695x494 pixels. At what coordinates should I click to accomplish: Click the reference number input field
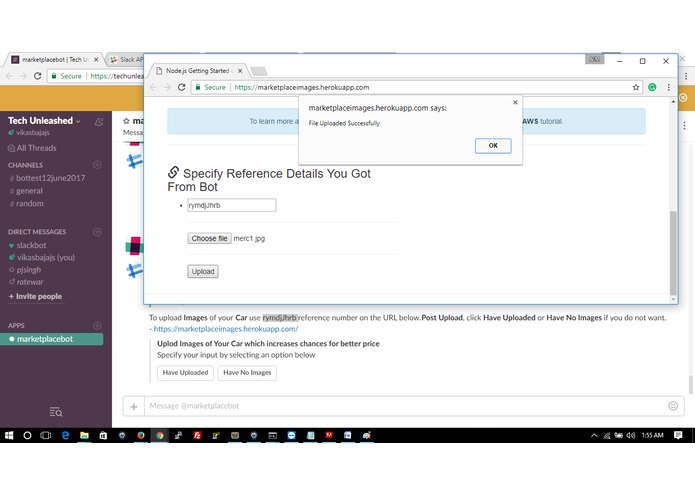(x=231, y=205)
